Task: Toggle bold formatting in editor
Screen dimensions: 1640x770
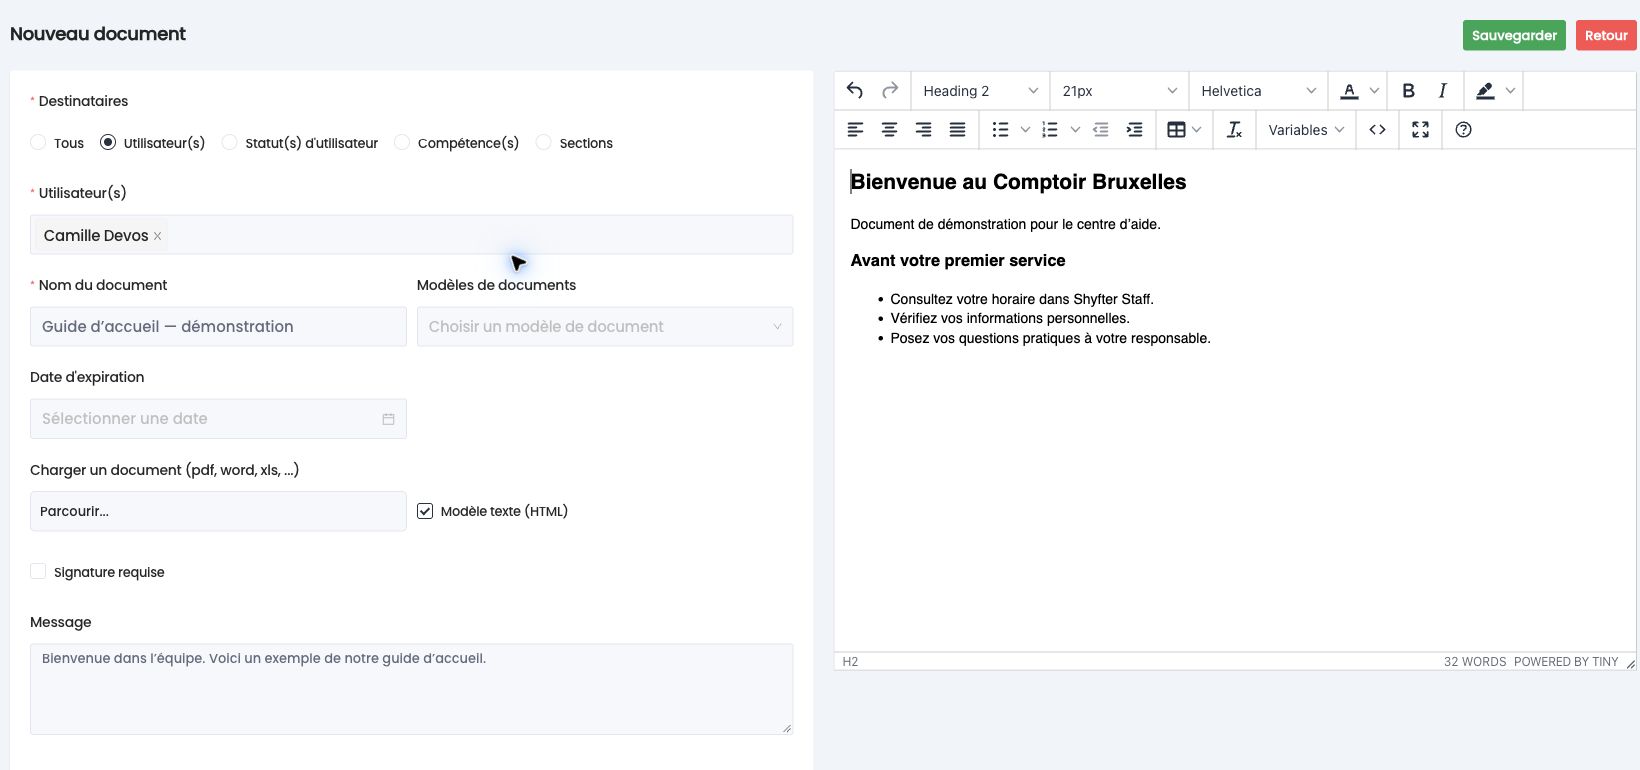Action: (x=1408, y=91)
